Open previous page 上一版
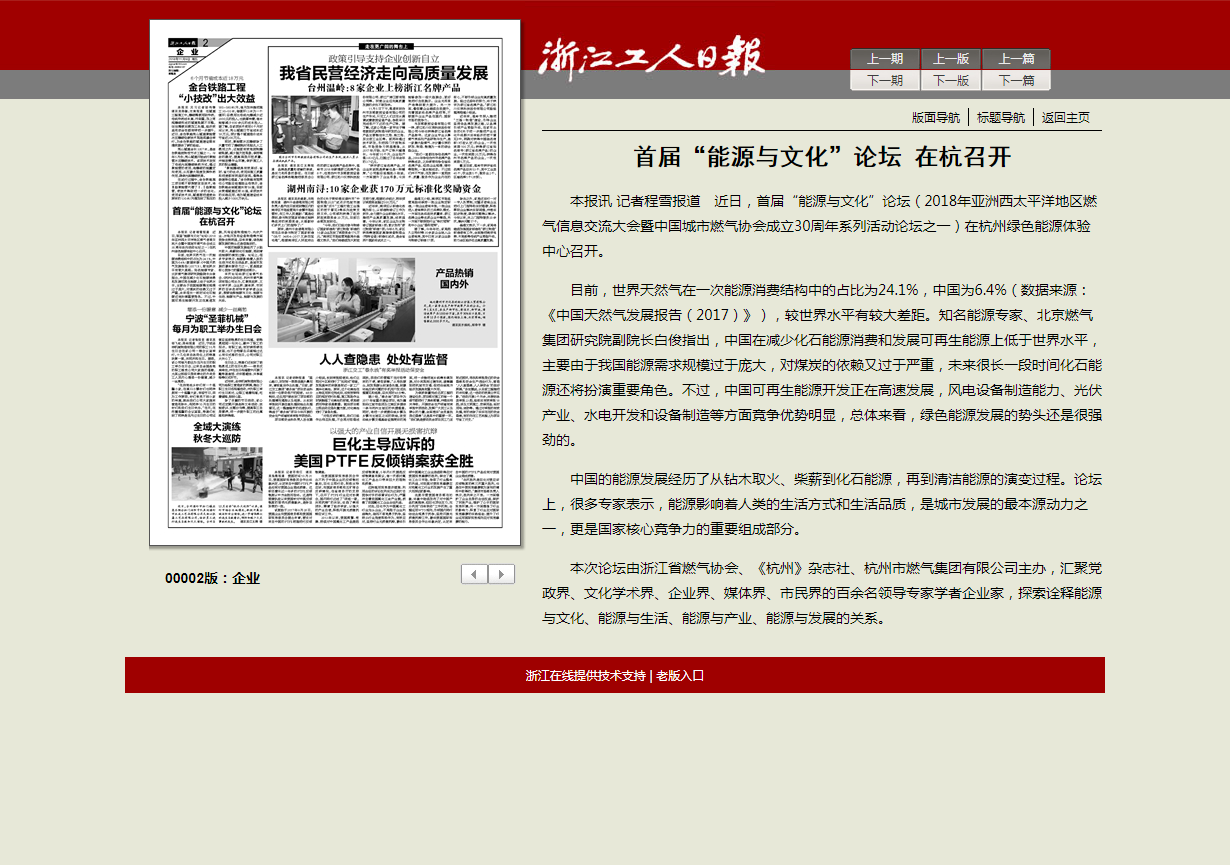The width and height of the screenshot is (1230, 865). pyautogui.click(x=950, y=59)
